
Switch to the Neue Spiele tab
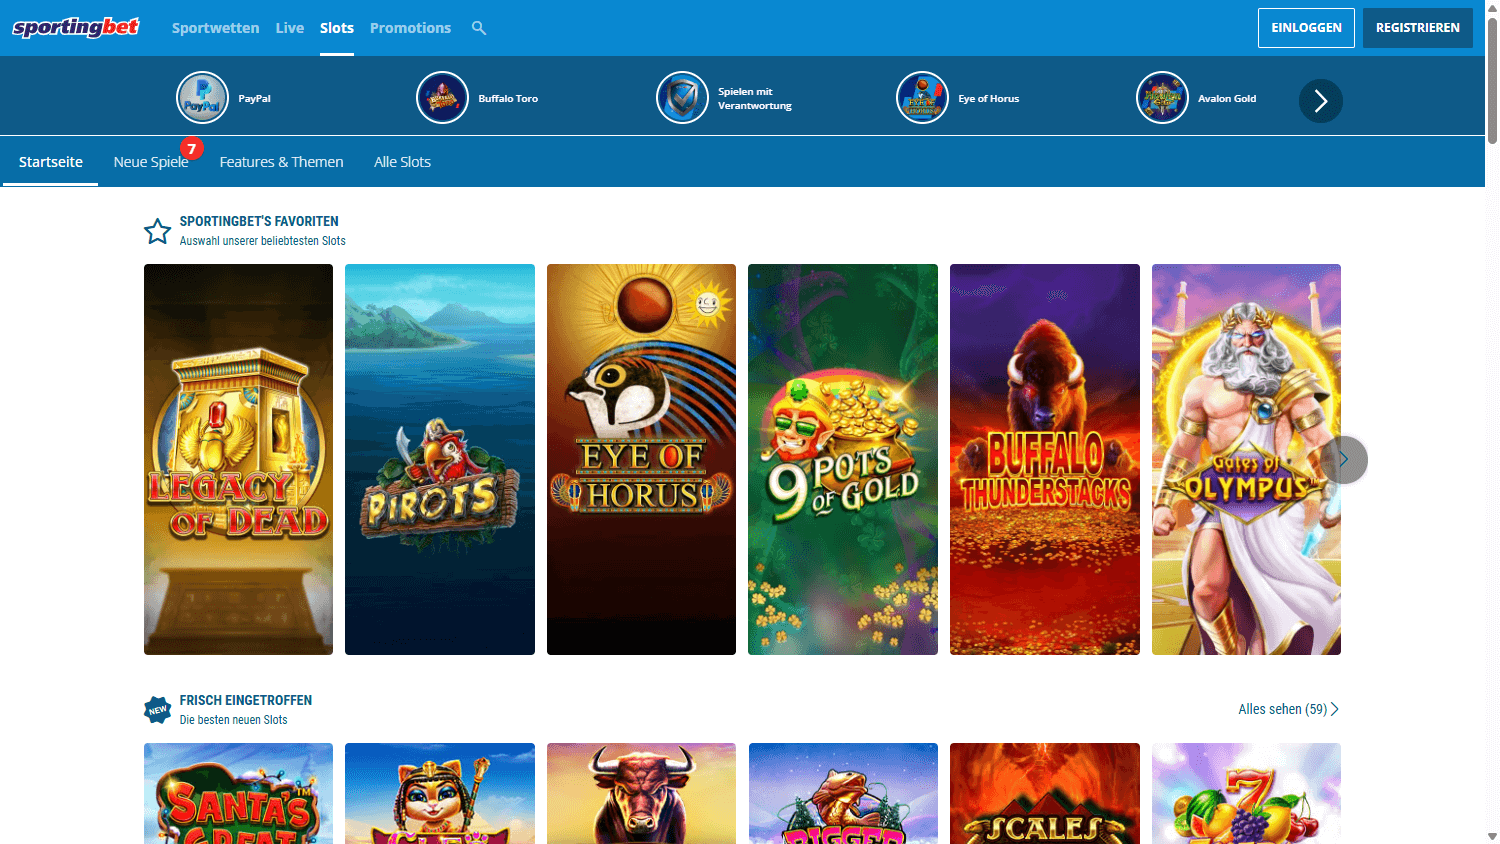(151, 161)
